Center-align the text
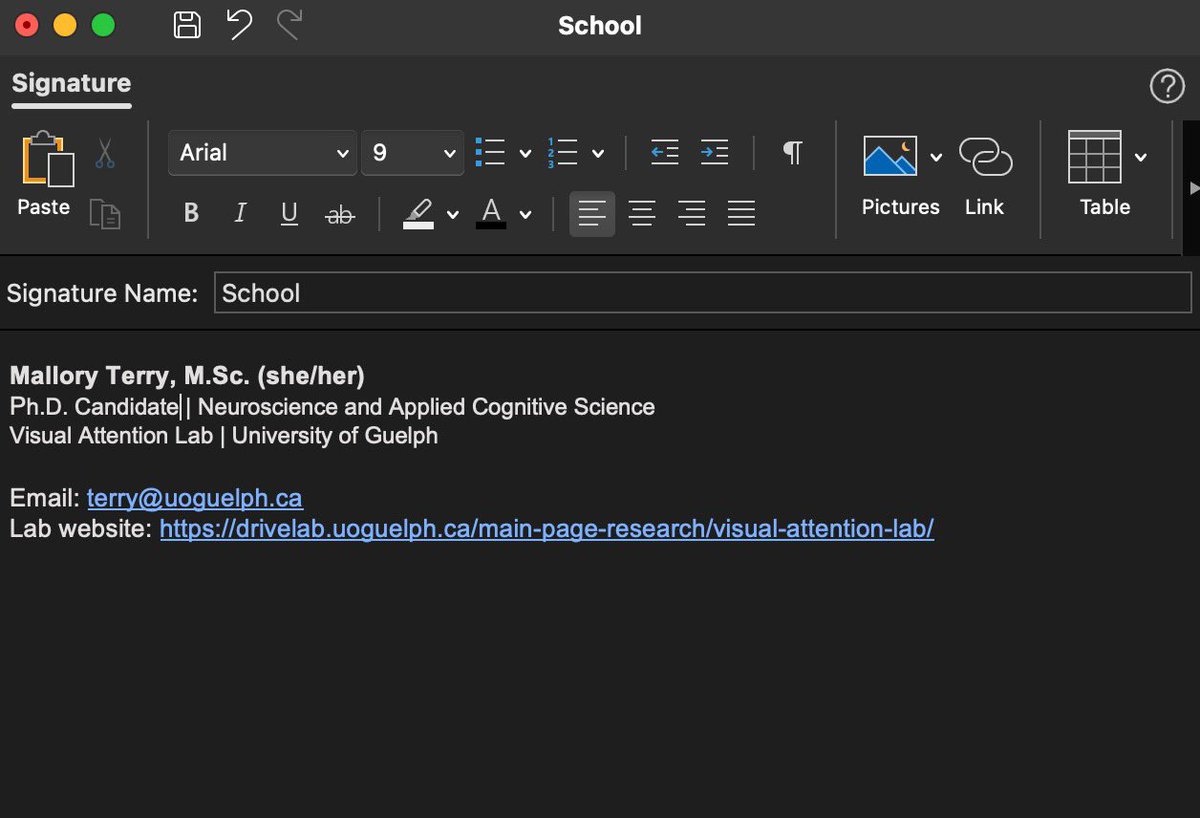Image resolution: width=1200 pixels, height=818 pixels. 642,213
